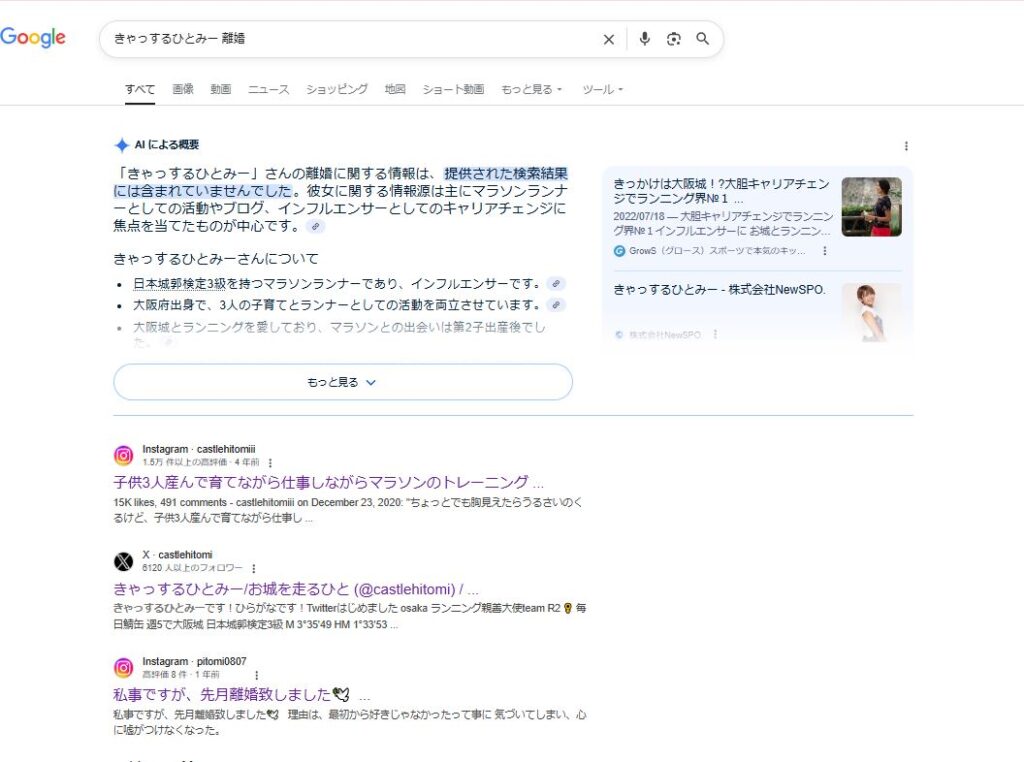Click the GrowS article photo thumbnail
Viewport: 1024px width, 762px height.
click(872, 206)
